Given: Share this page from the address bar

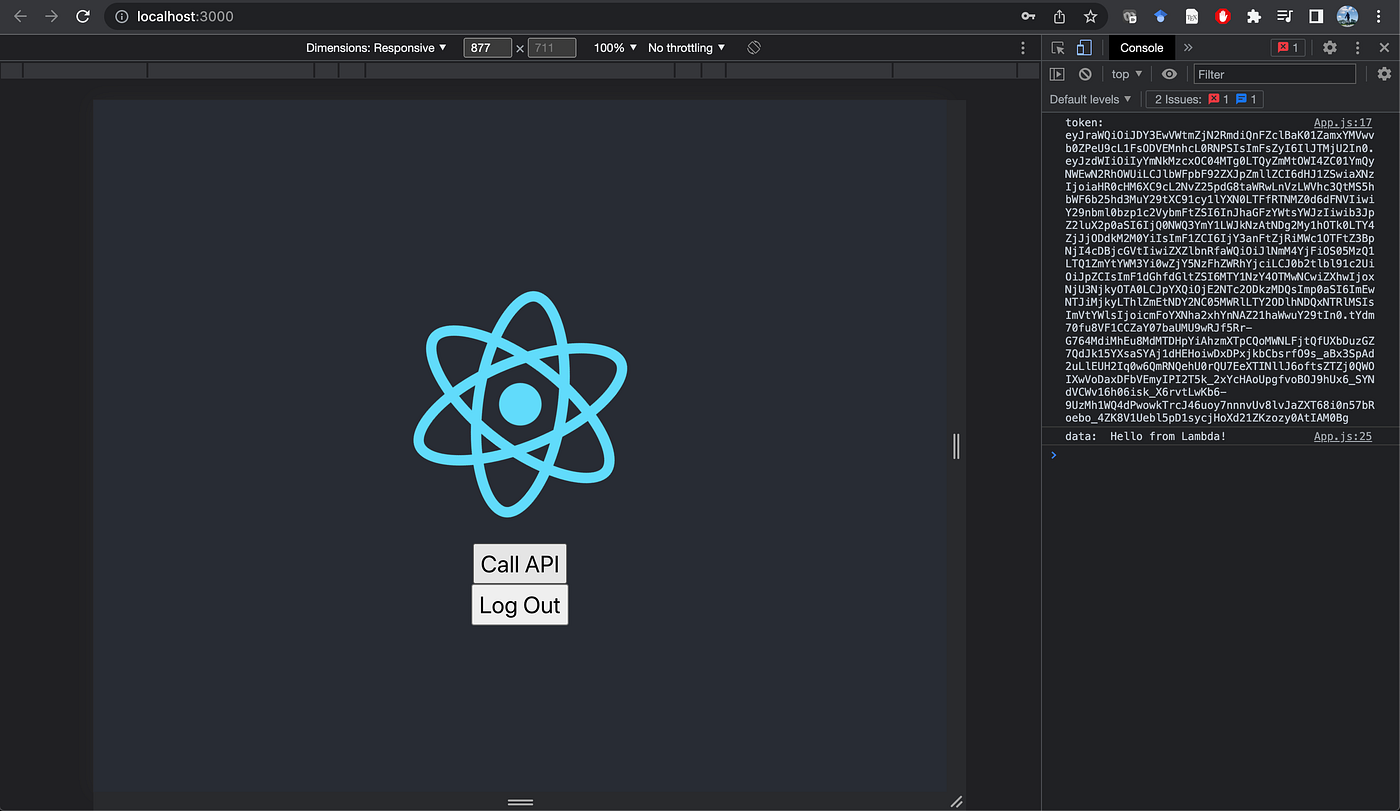Looking at the screenshot, I should point(1059,17).
